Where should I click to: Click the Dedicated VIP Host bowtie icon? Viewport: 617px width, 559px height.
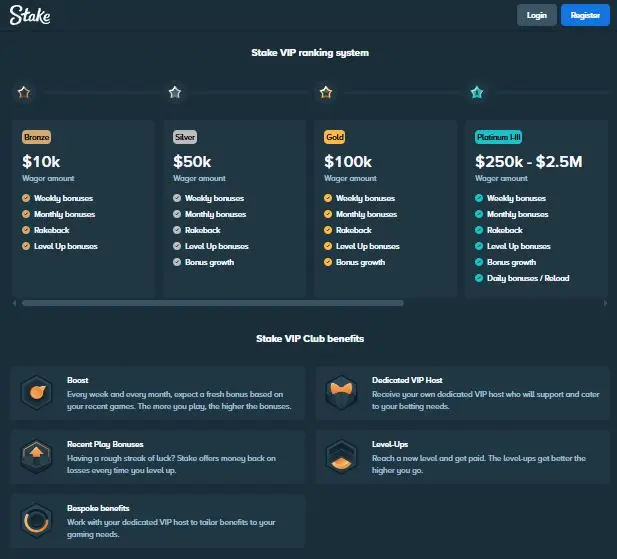pos(341,392)
